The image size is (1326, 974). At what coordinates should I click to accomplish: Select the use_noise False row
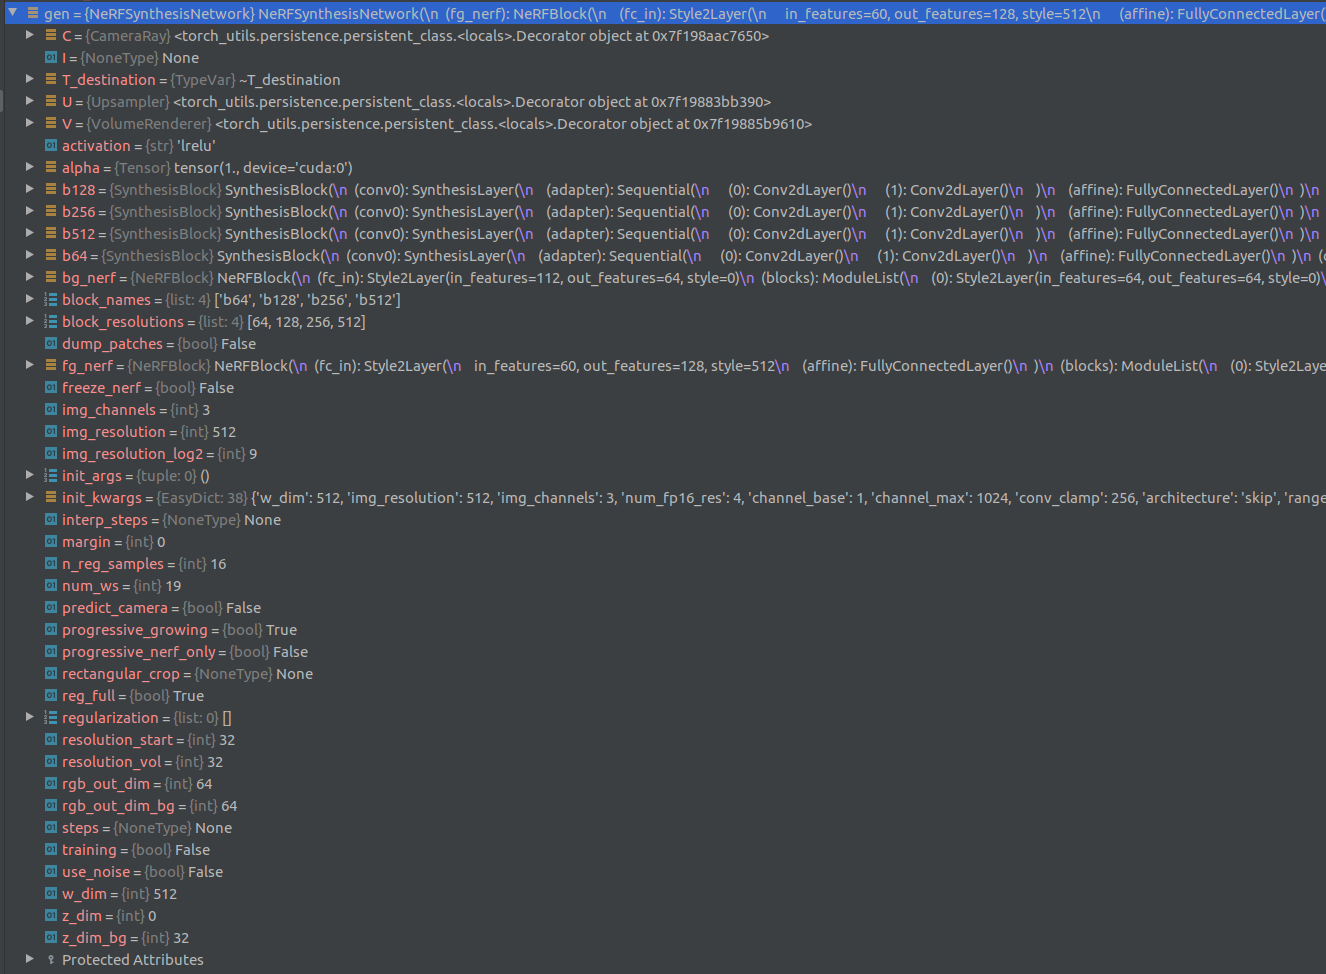click(x=663, y=871)
